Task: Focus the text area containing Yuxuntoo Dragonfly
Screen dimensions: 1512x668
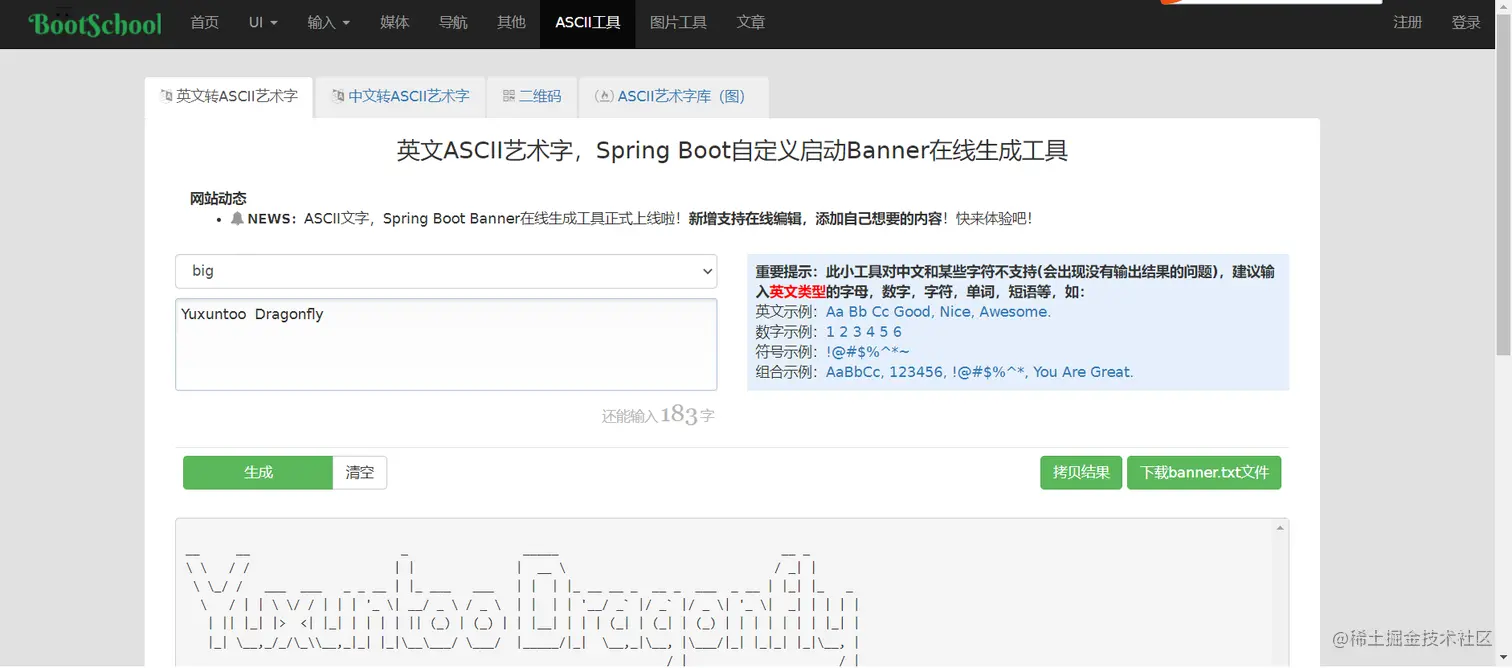Action: (x=446, y=344)
